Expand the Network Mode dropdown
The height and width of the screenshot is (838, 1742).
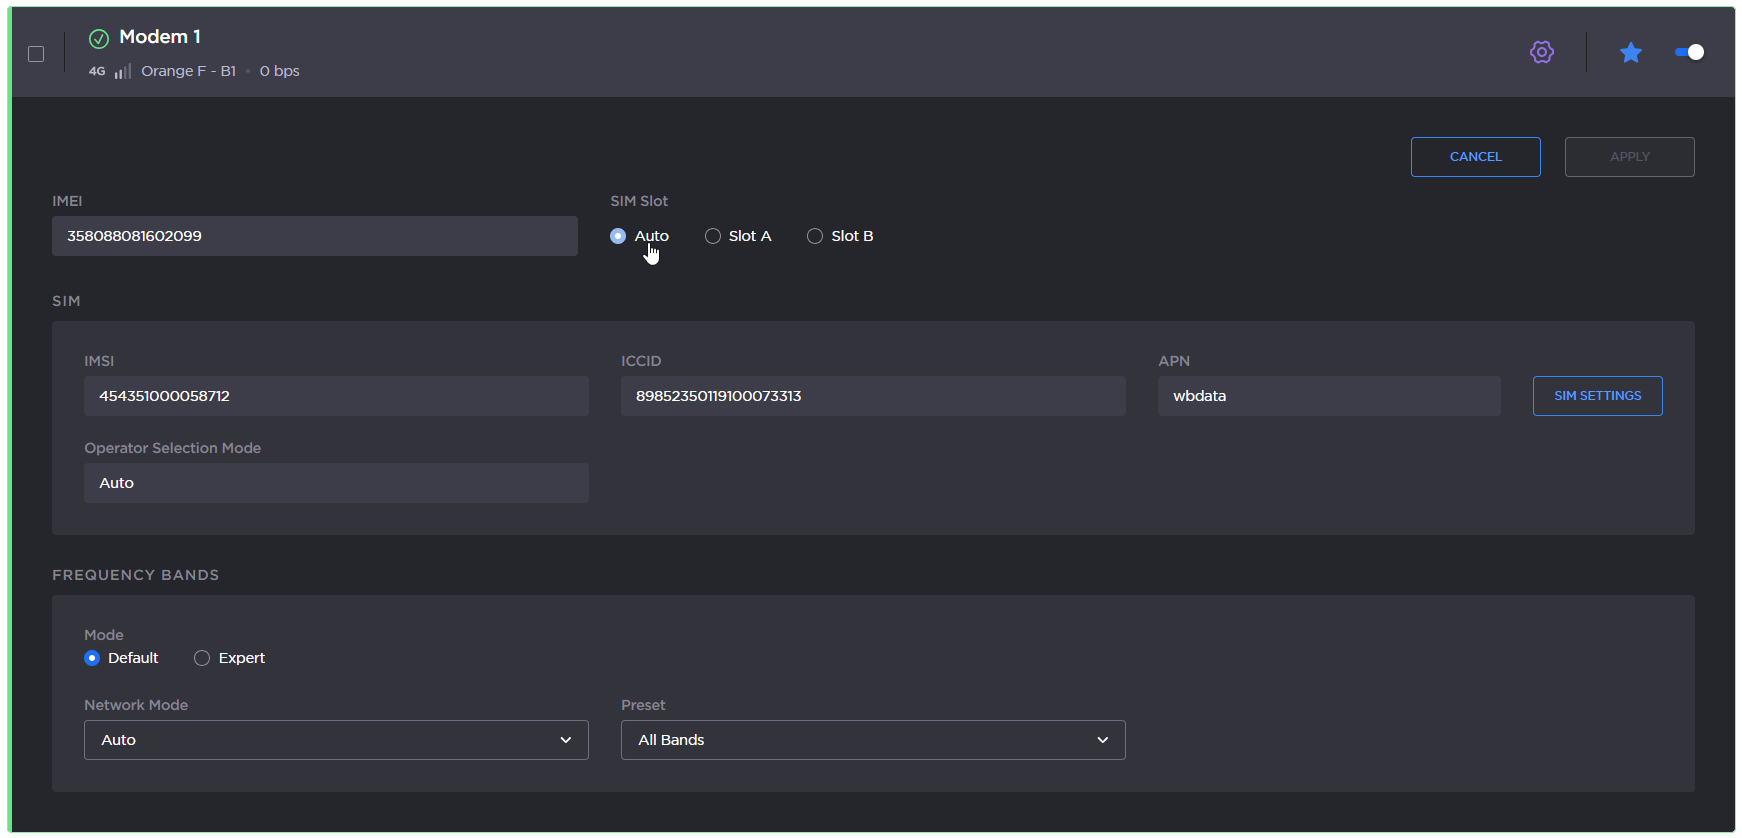(x=336, y=740)
